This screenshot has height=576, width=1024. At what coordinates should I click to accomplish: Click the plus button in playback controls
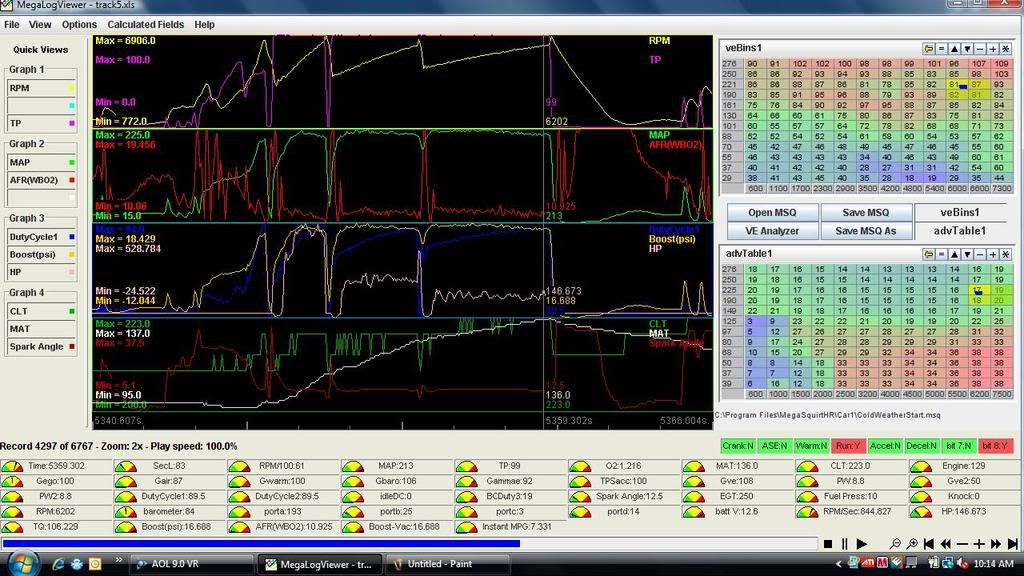point(979,543)
